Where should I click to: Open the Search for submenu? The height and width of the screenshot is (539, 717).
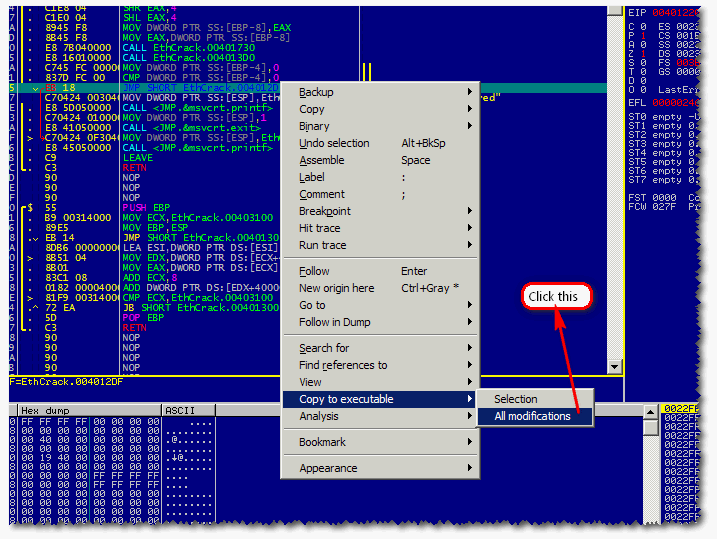tap(324, 348)
